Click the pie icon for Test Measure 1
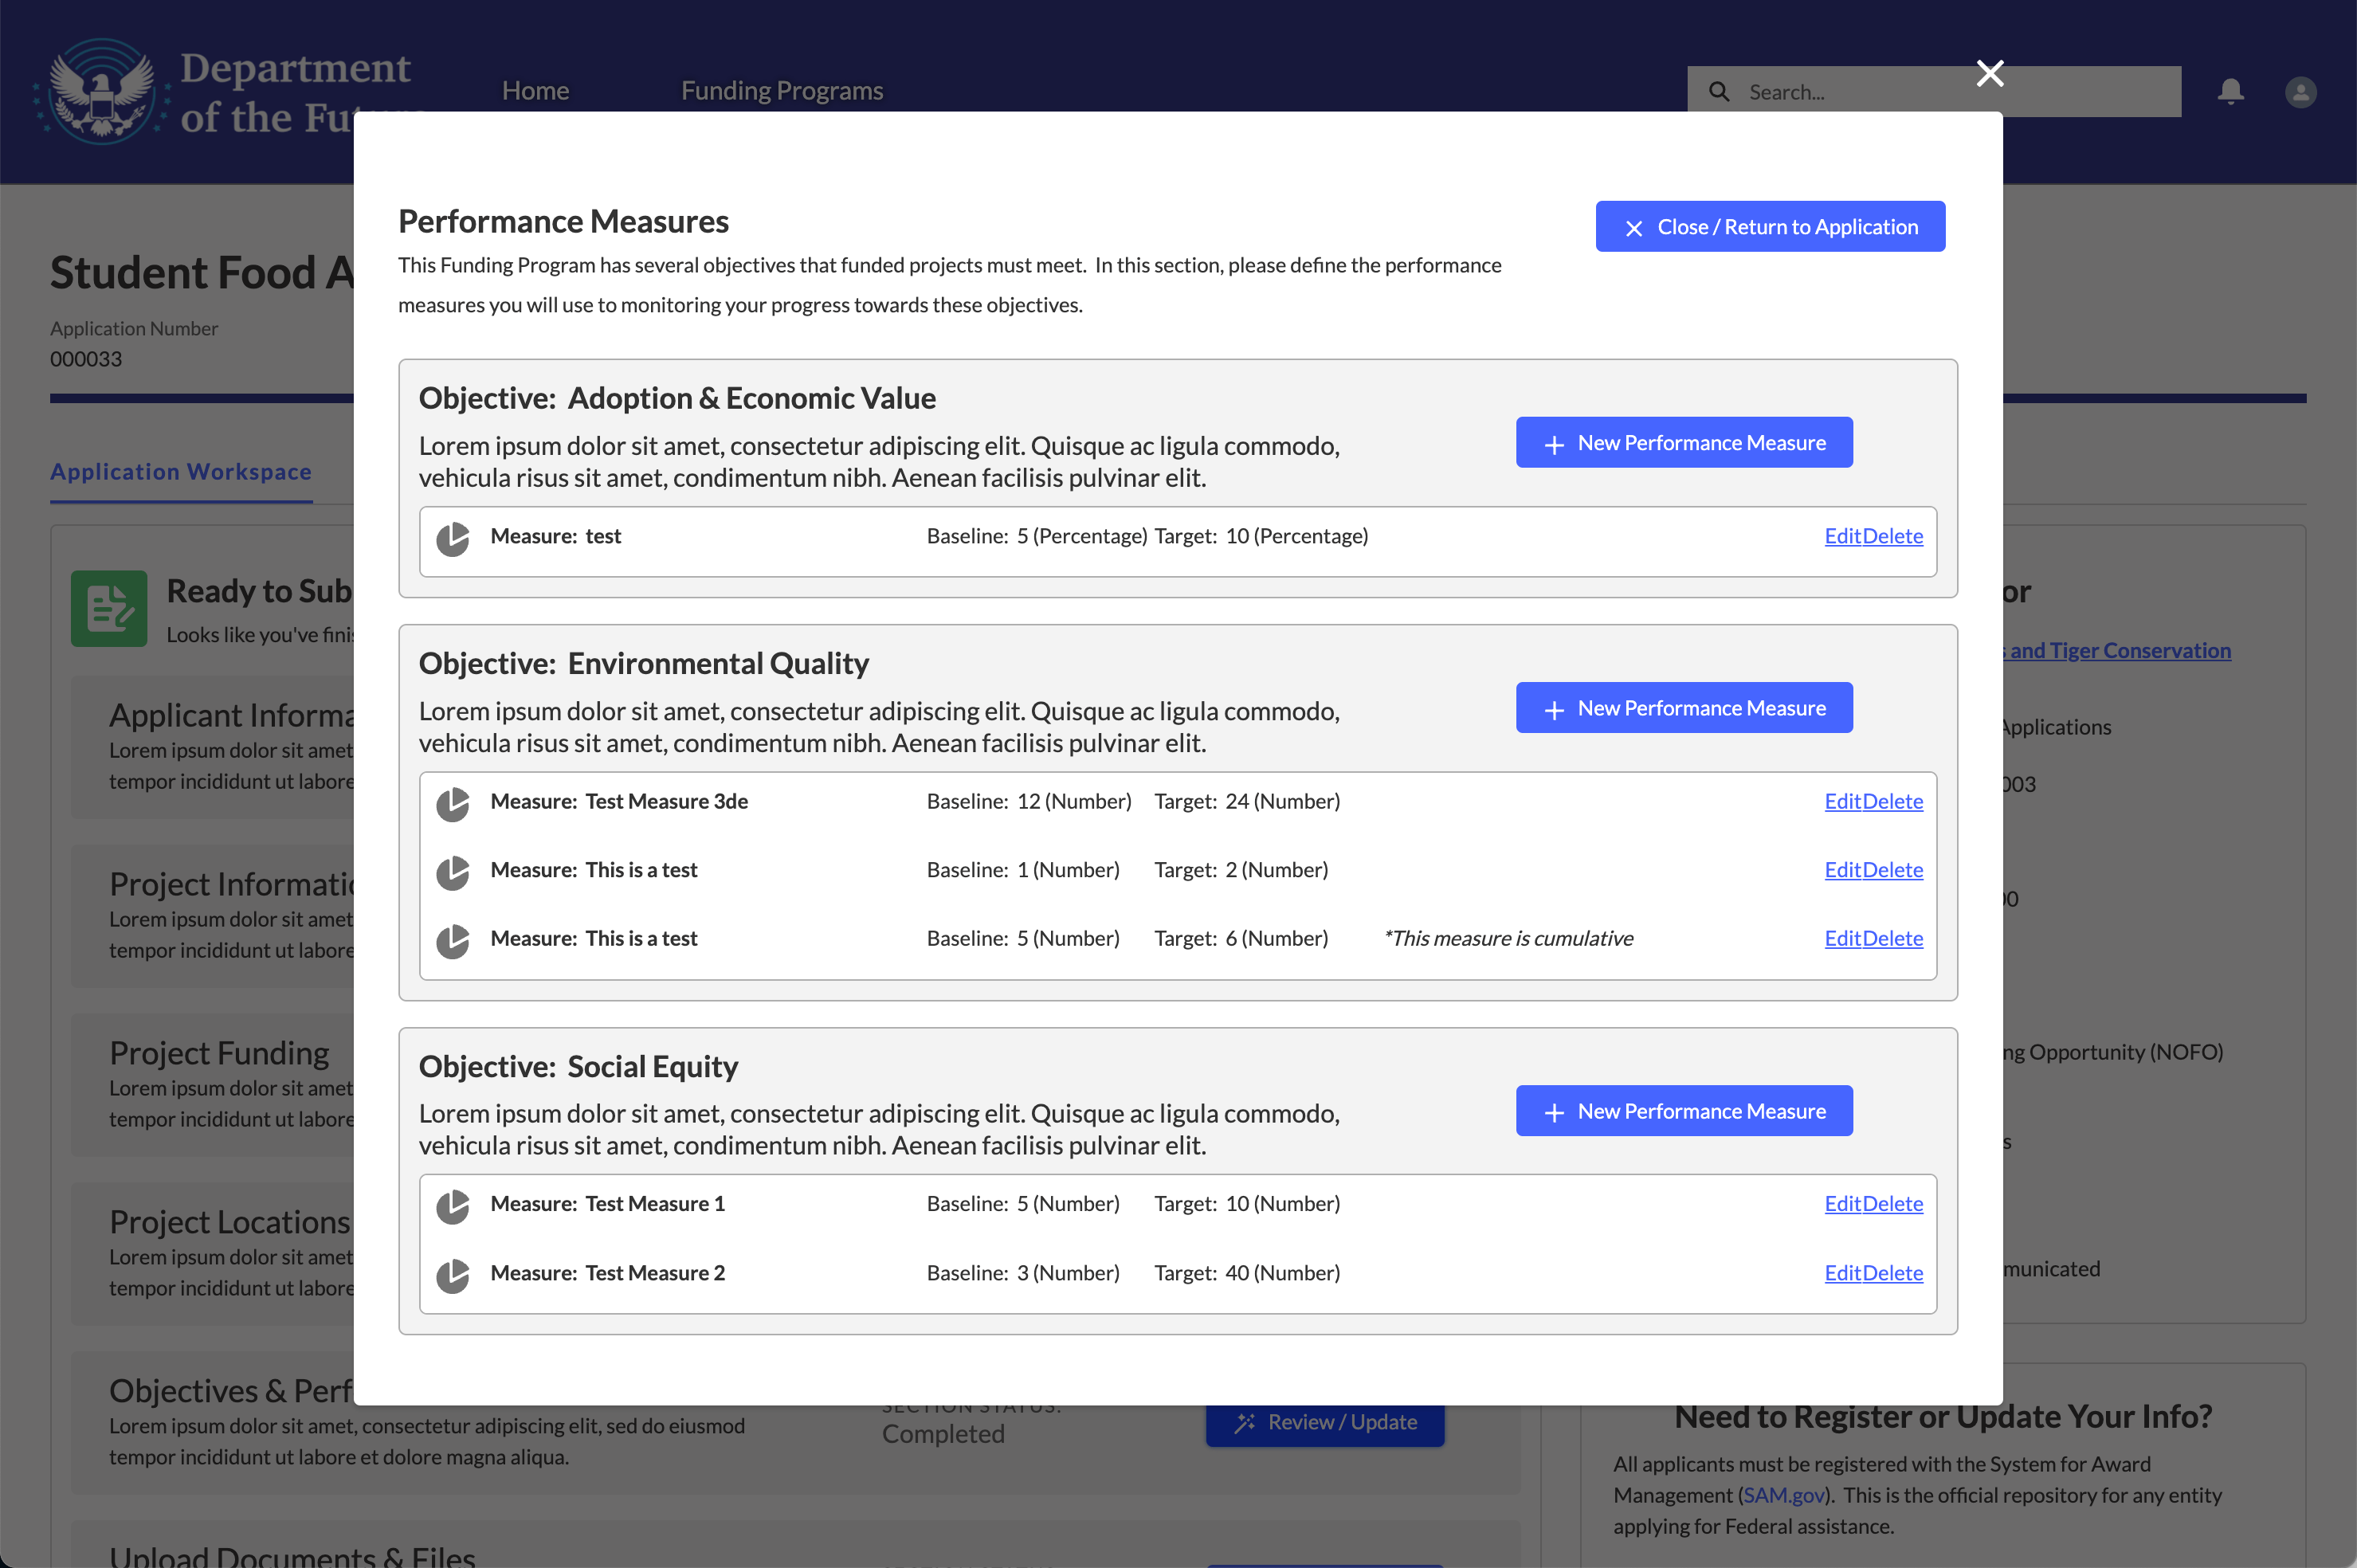The width and height of the screenshot is (2357, 1568). tap(453, 1206)
